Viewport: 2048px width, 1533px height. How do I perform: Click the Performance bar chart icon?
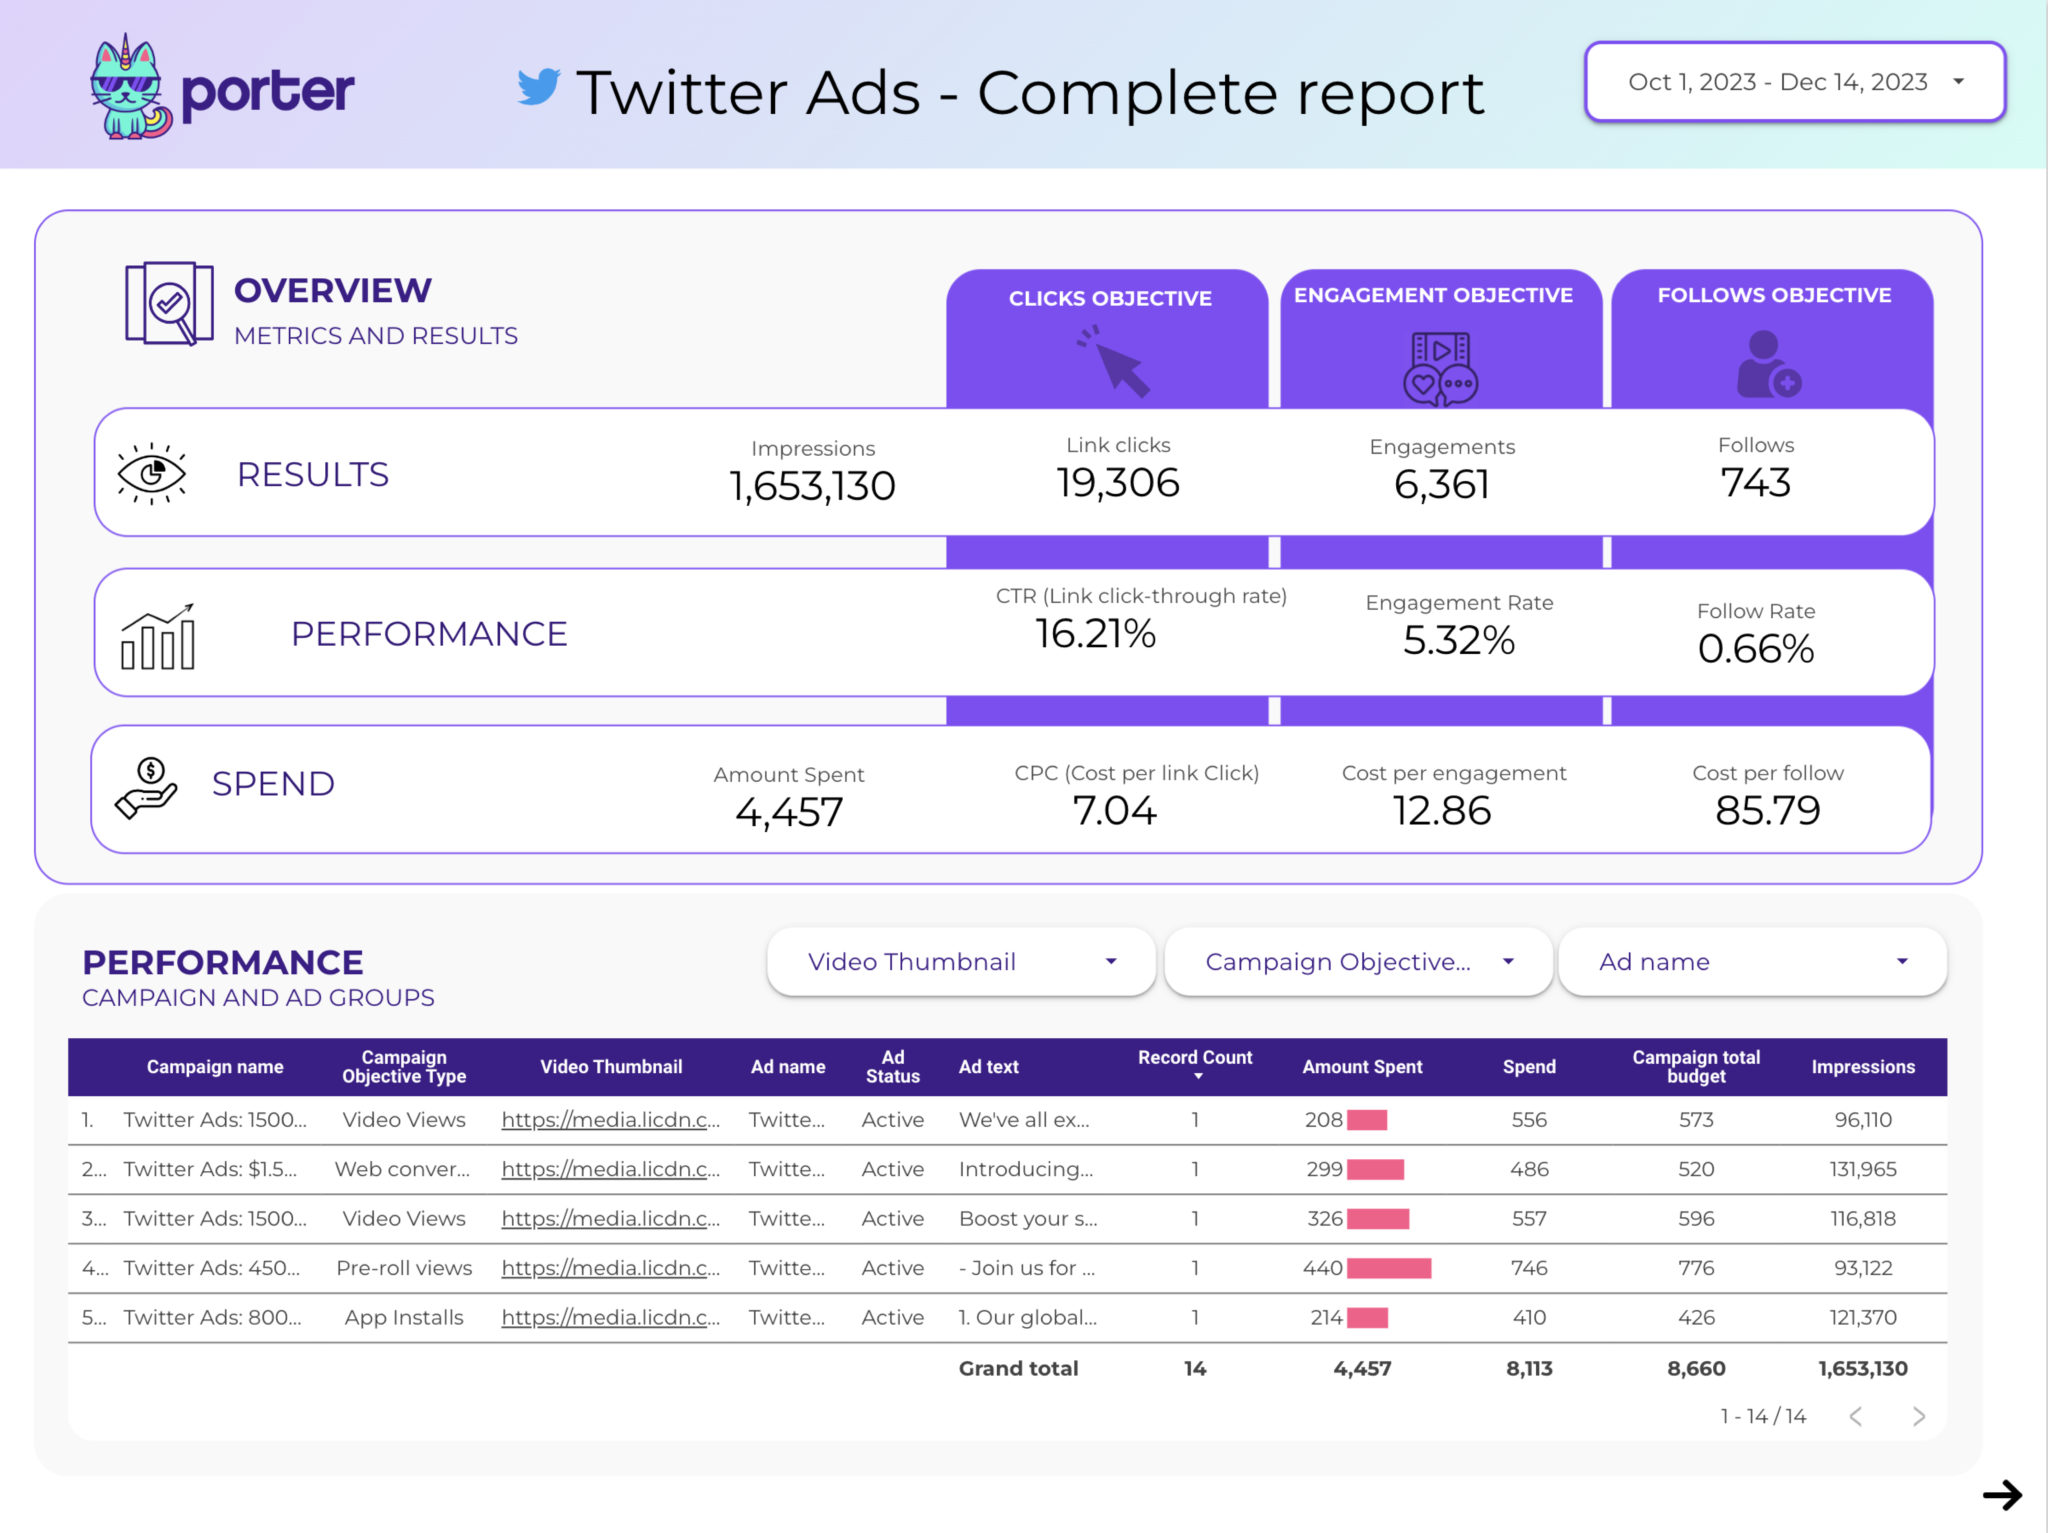point(160,632)
